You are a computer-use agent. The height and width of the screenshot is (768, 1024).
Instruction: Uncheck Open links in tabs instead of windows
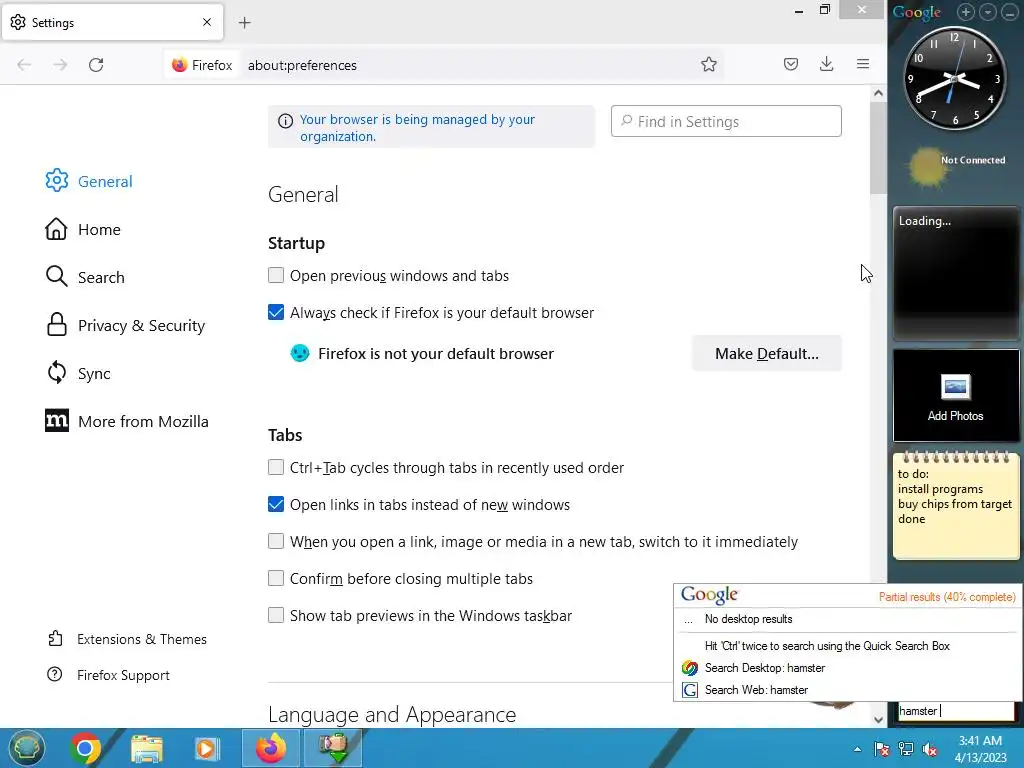pyautogui.click(x=276, y=504)
